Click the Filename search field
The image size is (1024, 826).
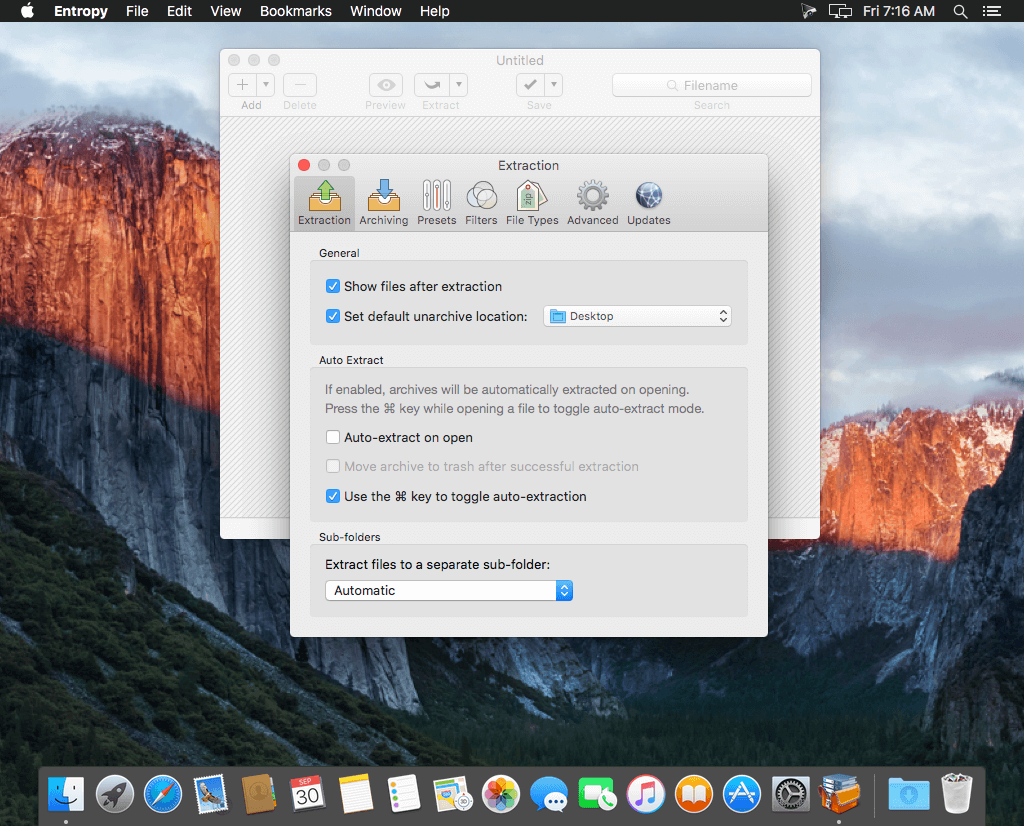712,86
